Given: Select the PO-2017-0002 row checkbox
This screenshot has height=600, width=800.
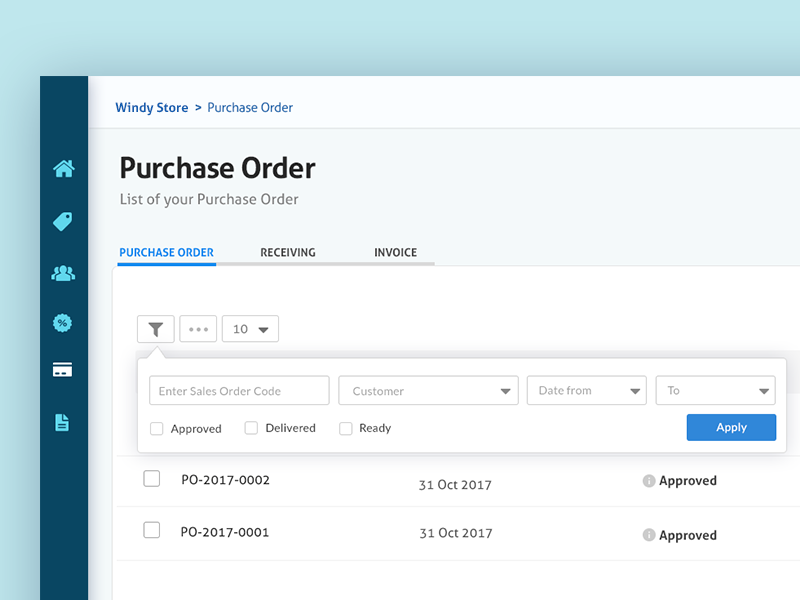Looking at the screenshot, I should (x=152, y=479).
